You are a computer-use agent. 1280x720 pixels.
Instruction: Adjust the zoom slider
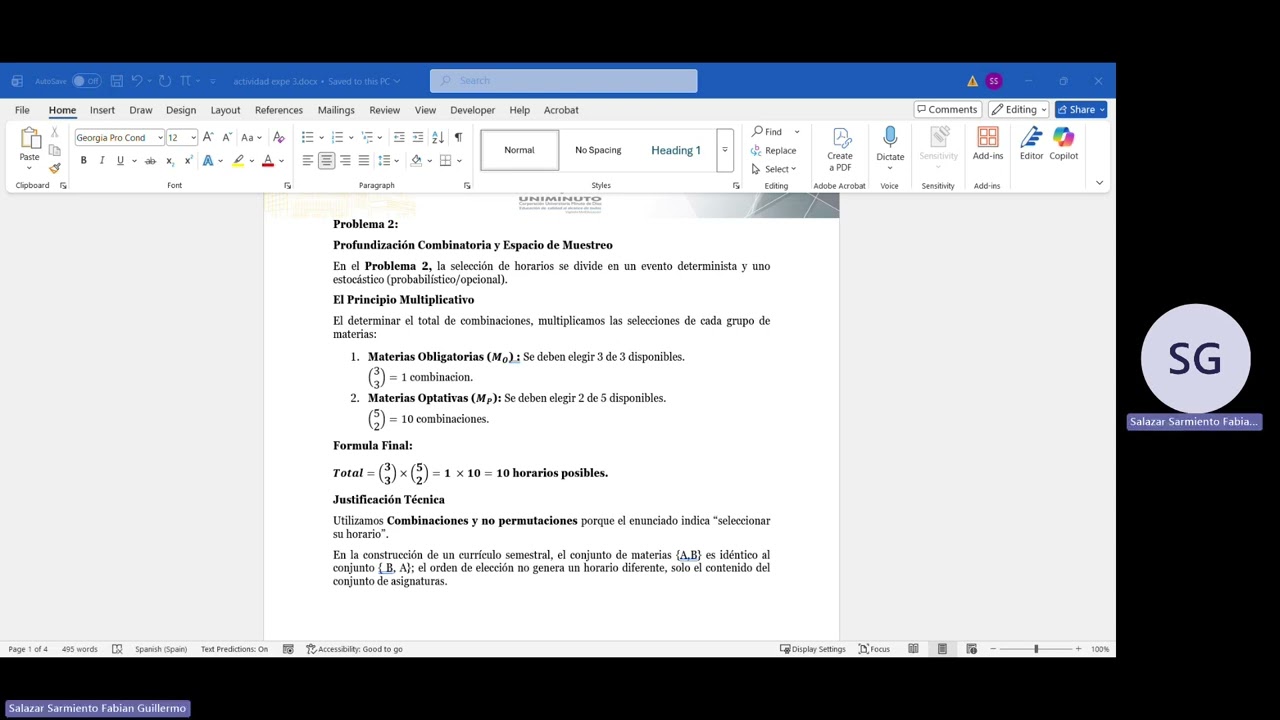click(1036, 649)
